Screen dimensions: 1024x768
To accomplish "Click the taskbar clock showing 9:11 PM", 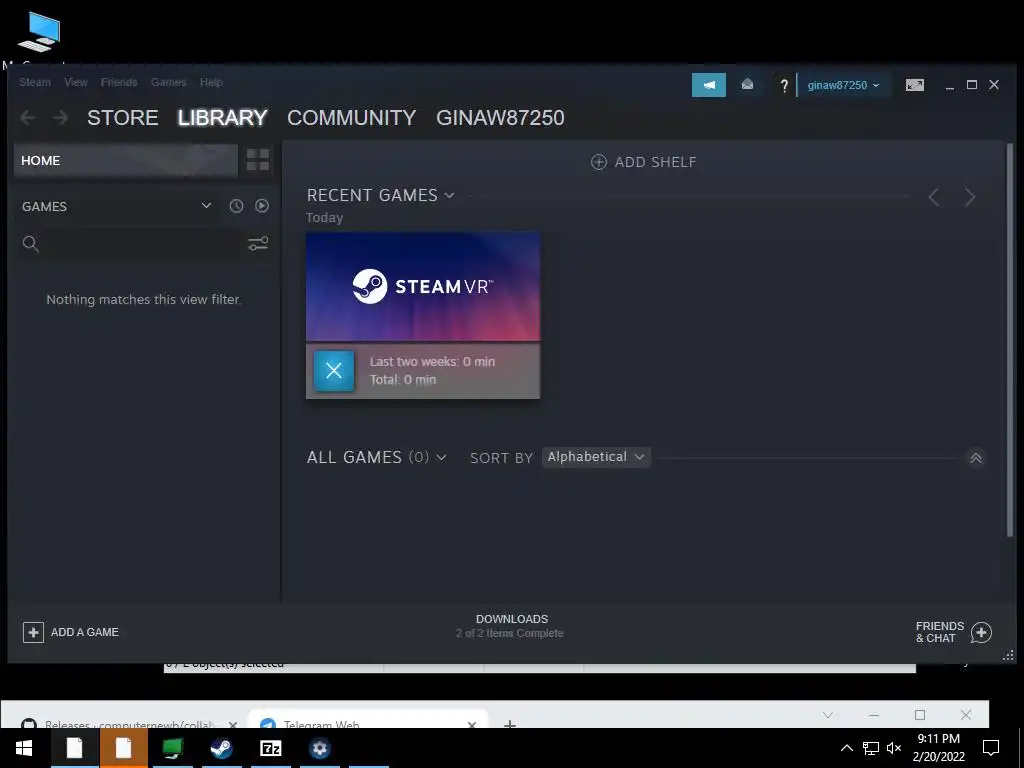I will point(938,748).
